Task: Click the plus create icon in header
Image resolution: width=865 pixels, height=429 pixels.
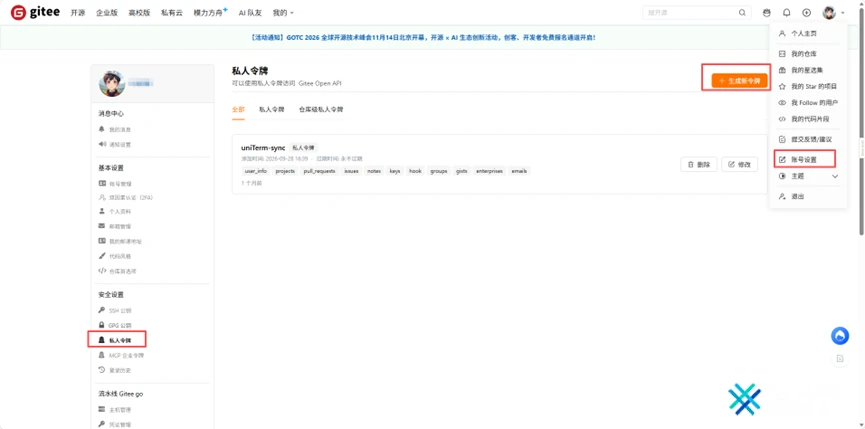Action: 807,13
